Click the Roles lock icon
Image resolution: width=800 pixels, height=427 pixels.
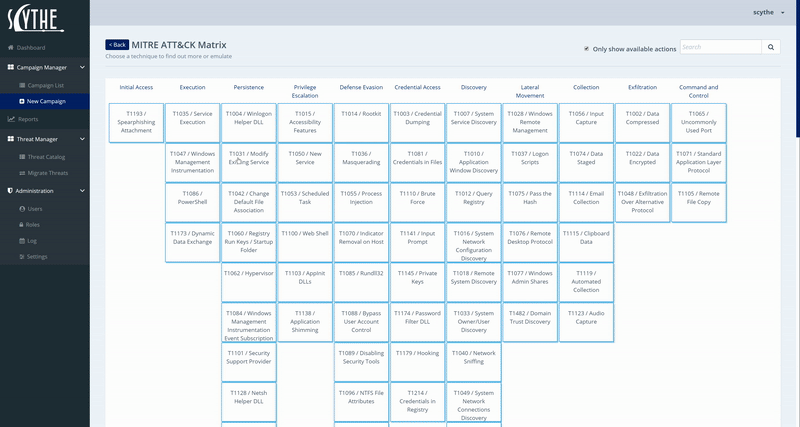click(x=21, y=225)
